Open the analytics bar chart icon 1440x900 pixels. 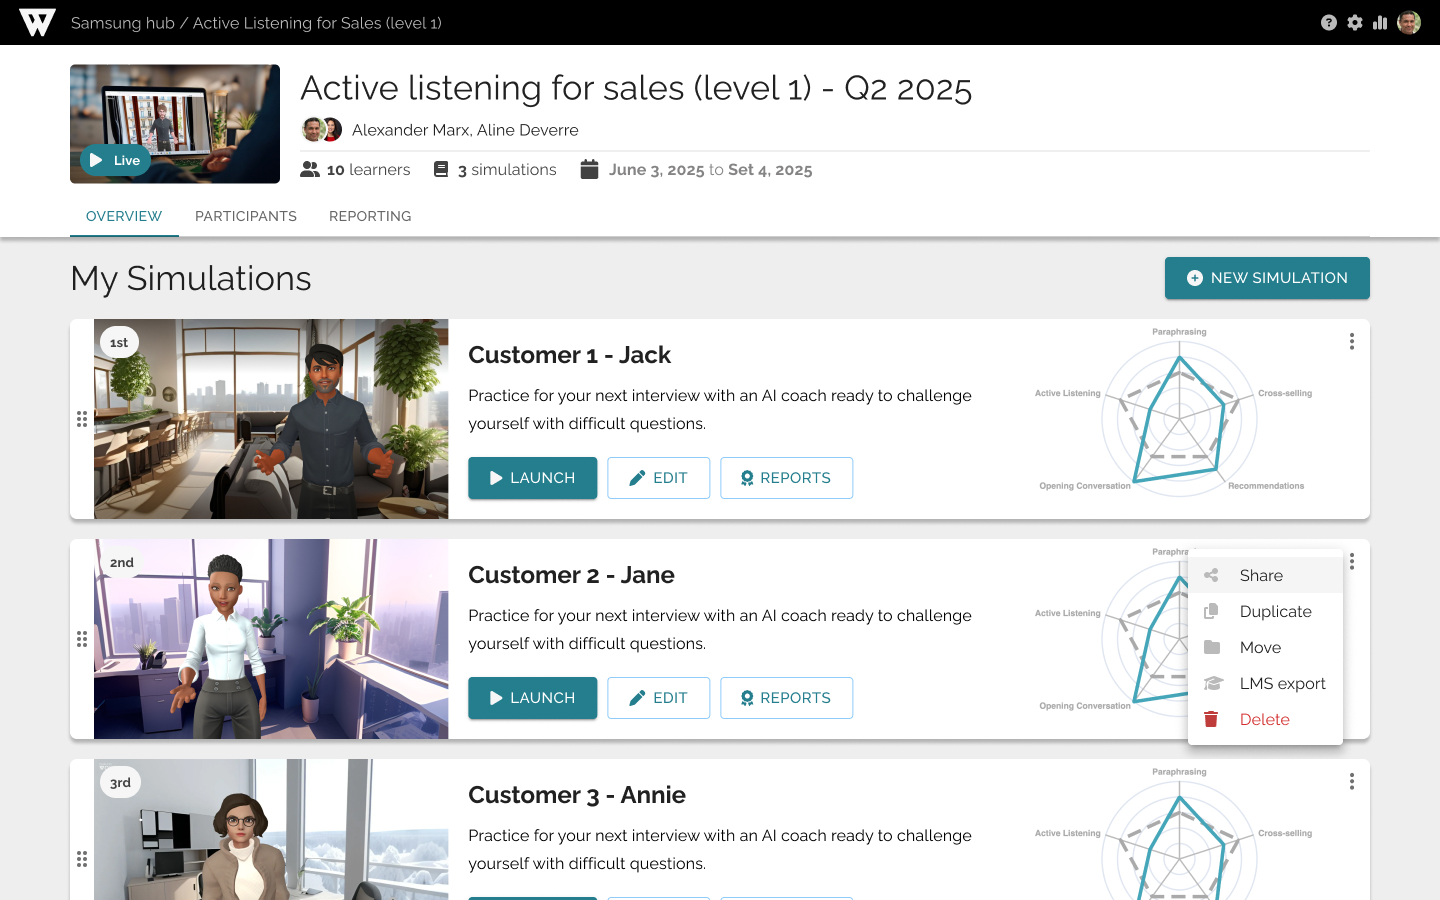pos(1380,22)
